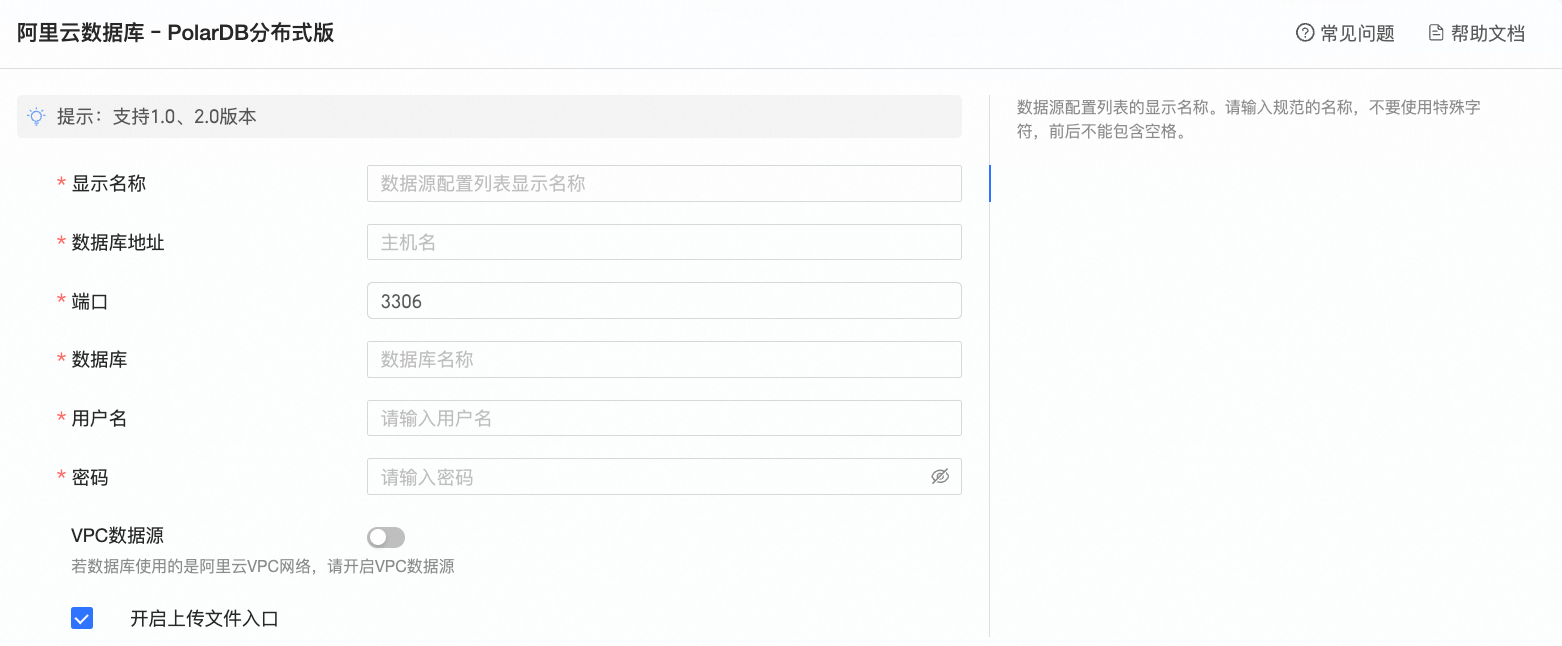
Task: Focus the 密码 input field
Action: [664, 477]
